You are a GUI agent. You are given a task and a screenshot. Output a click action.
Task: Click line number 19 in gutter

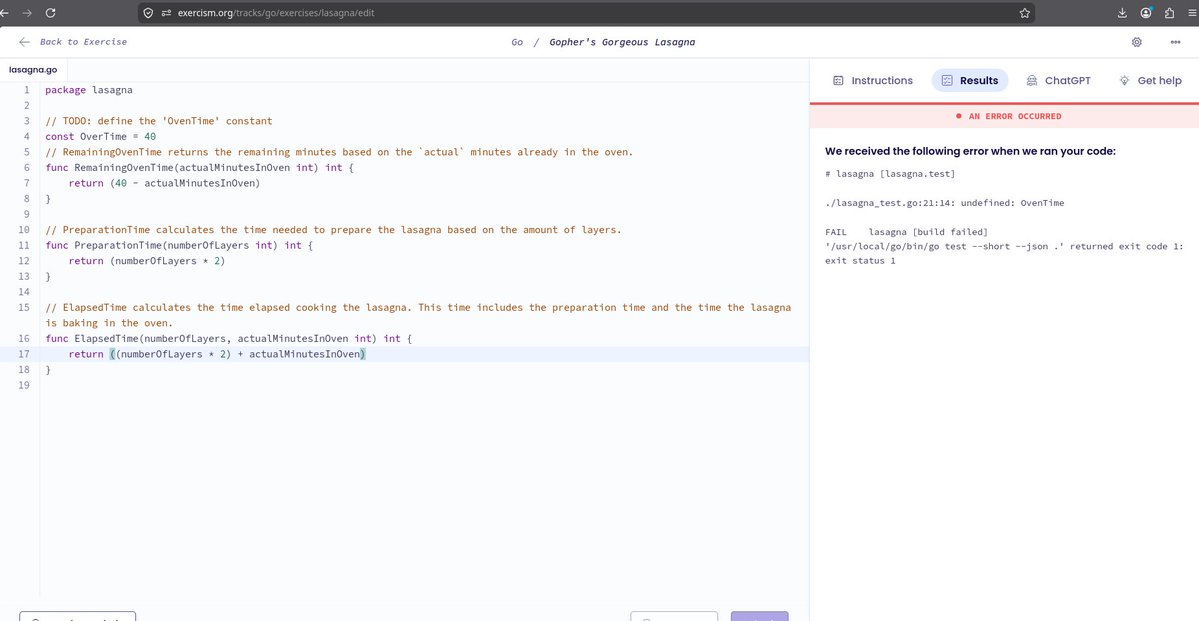23,385
